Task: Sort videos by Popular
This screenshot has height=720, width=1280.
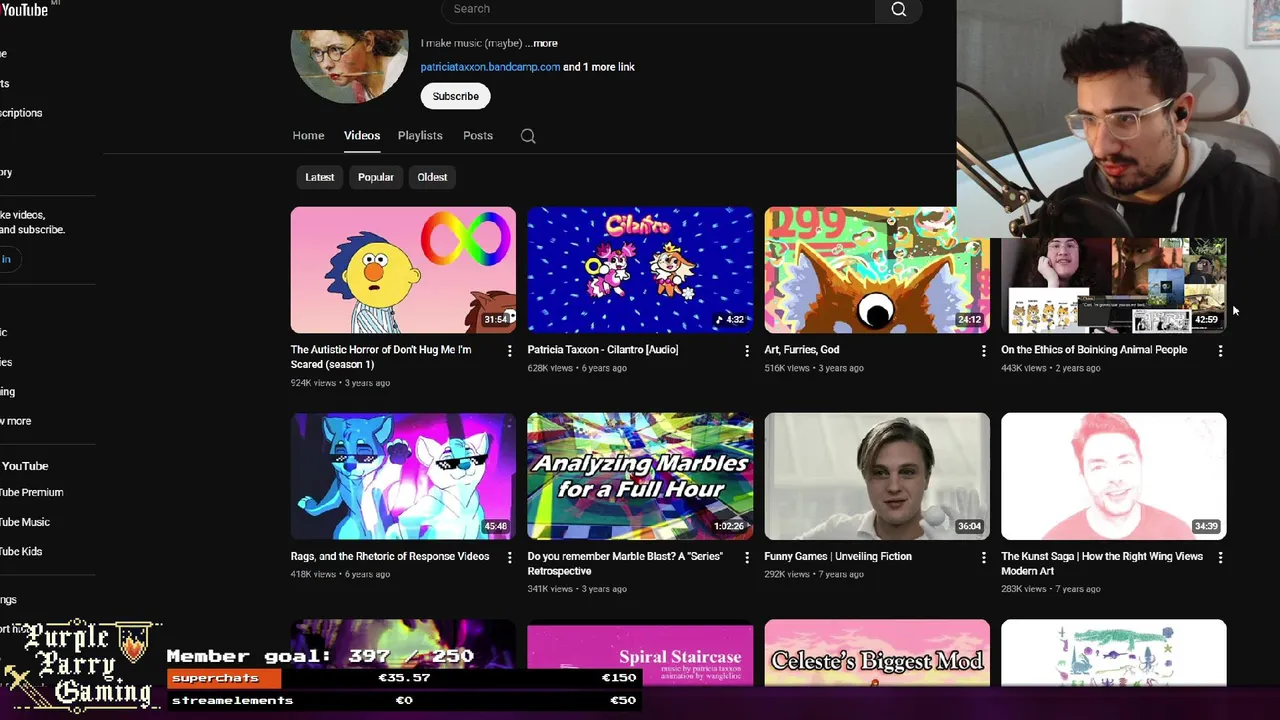Action: 376,177
